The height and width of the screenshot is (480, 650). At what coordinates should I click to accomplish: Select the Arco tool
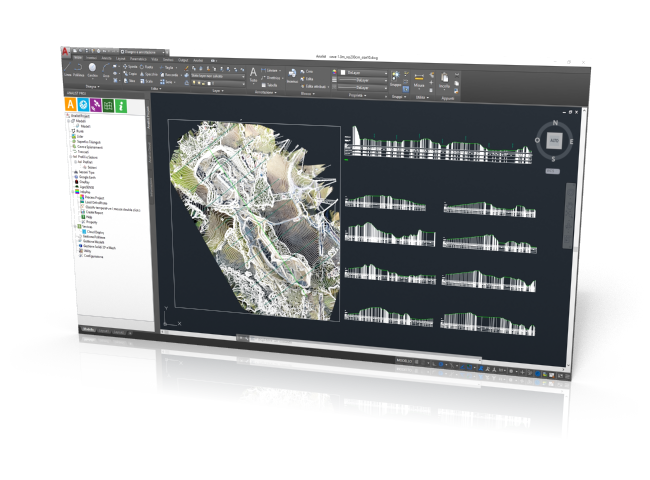tap(106, 71)
